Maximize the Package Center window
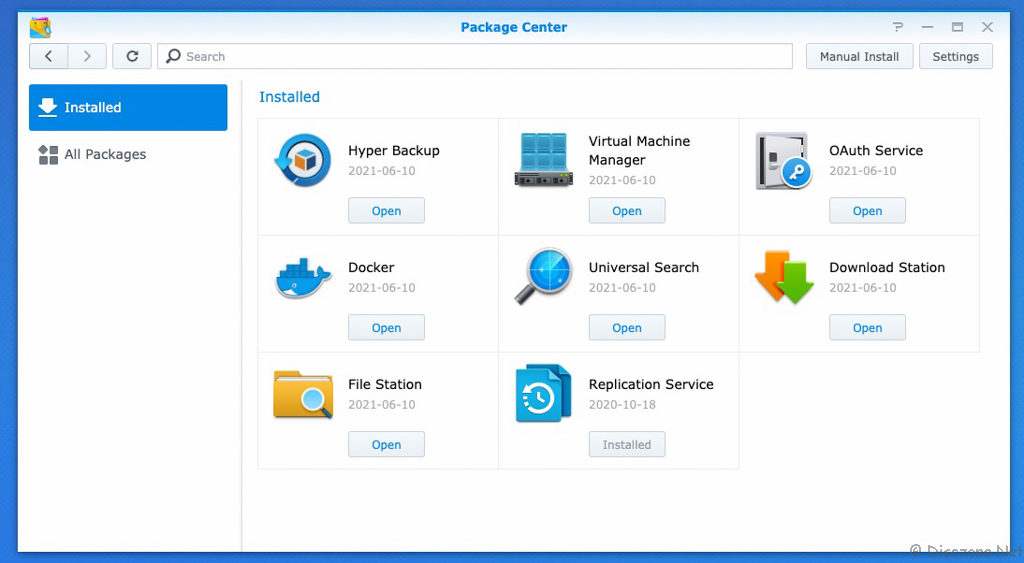Viewport: 1024px width, 563px height. (957, 27)
